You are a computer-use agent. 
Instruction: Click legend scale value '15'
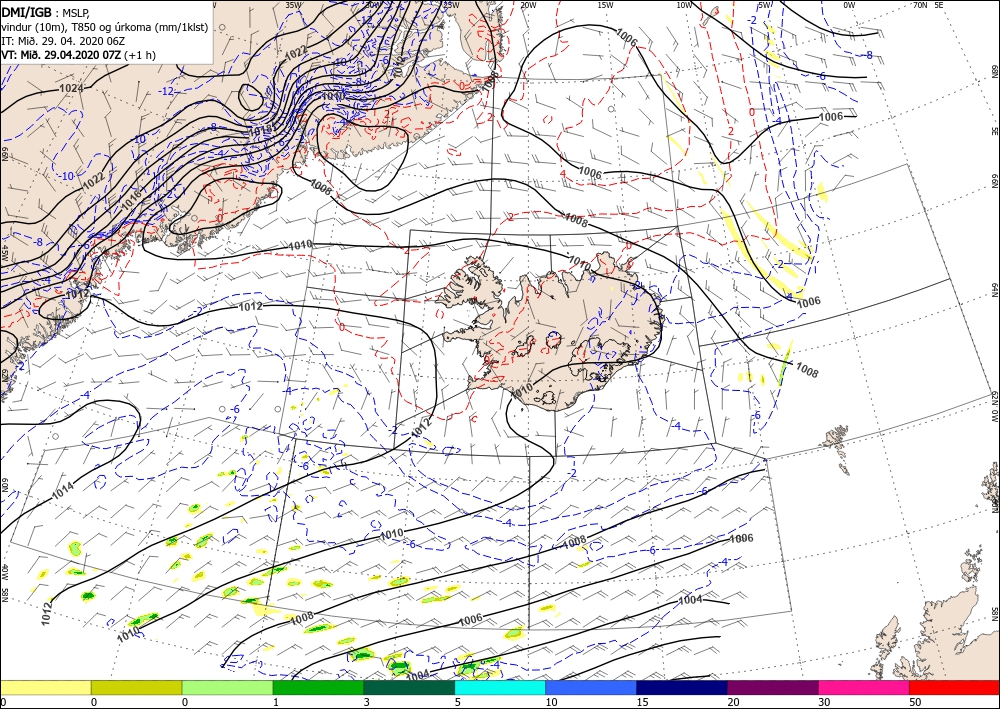click(642, 702)
